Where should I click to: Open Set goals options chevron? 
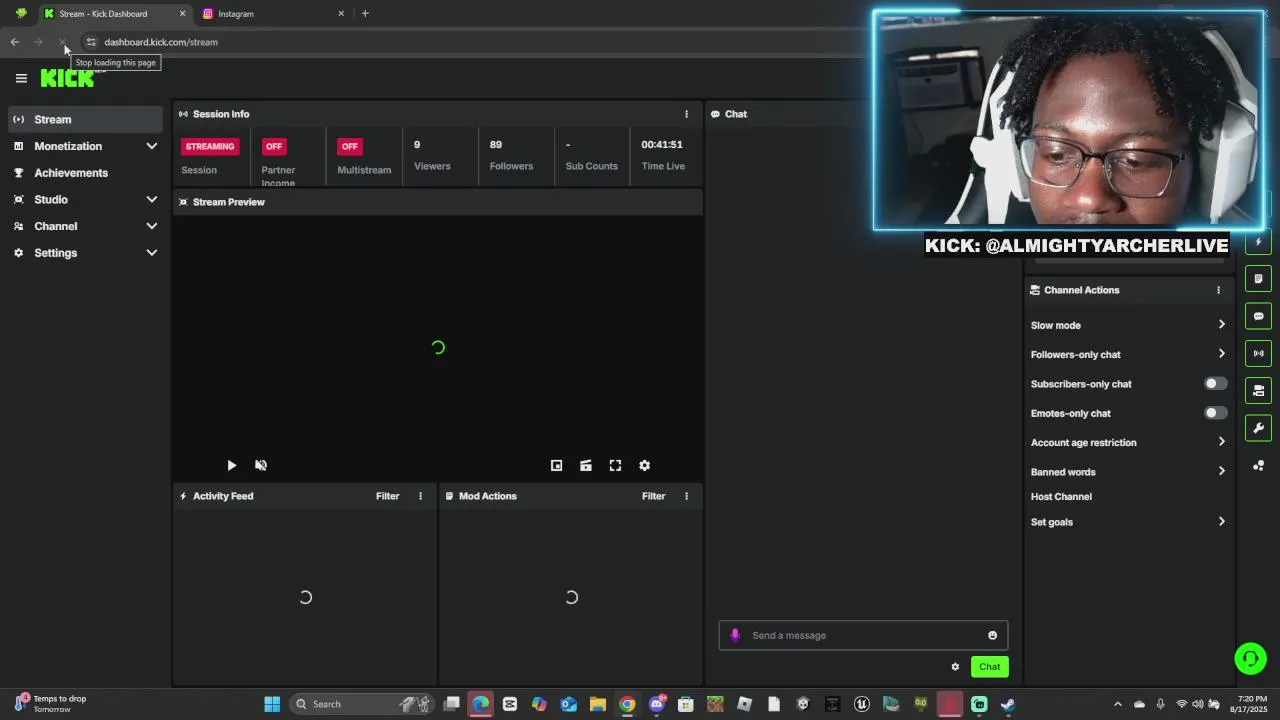[1221, 522]
